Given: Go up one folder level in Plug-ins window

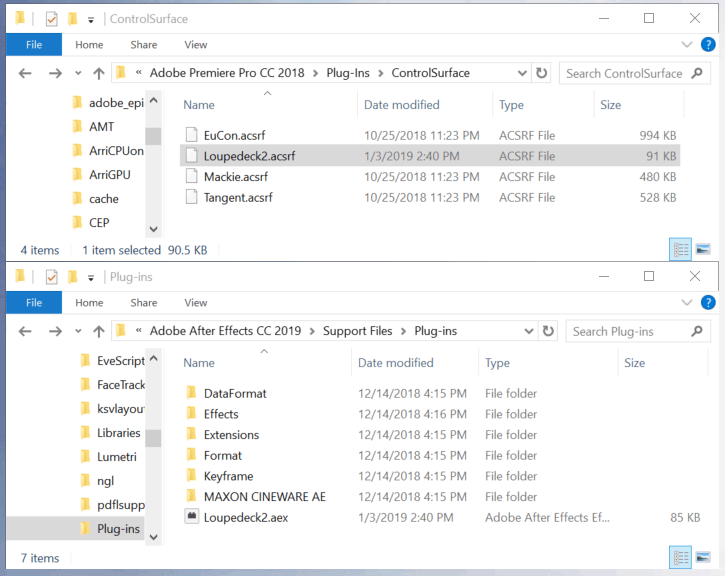Looking at the screenshot, I should click(x=98, y=331).
